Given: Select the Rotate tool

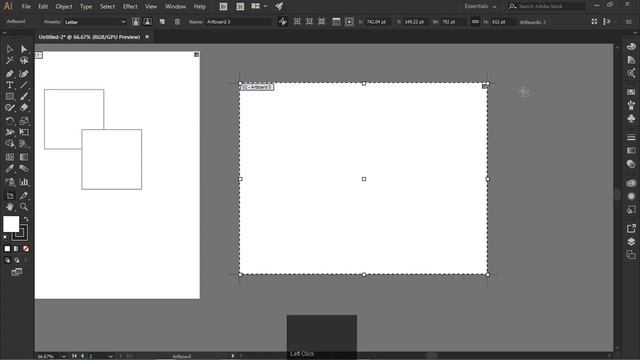Looking at the screenshot, I should click(9, 121).
